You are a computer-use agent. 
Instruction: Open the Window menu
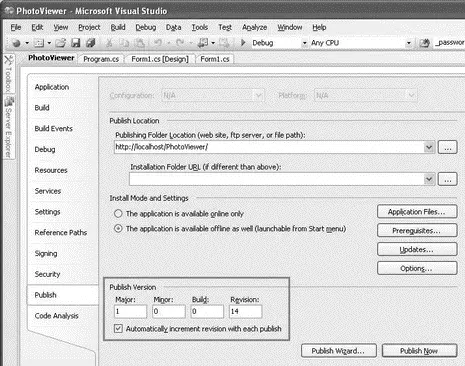point(290,27)
